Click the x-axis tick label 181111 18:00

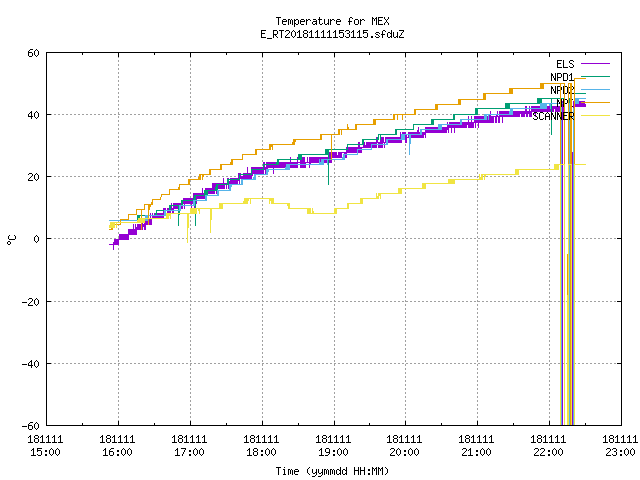261,446
